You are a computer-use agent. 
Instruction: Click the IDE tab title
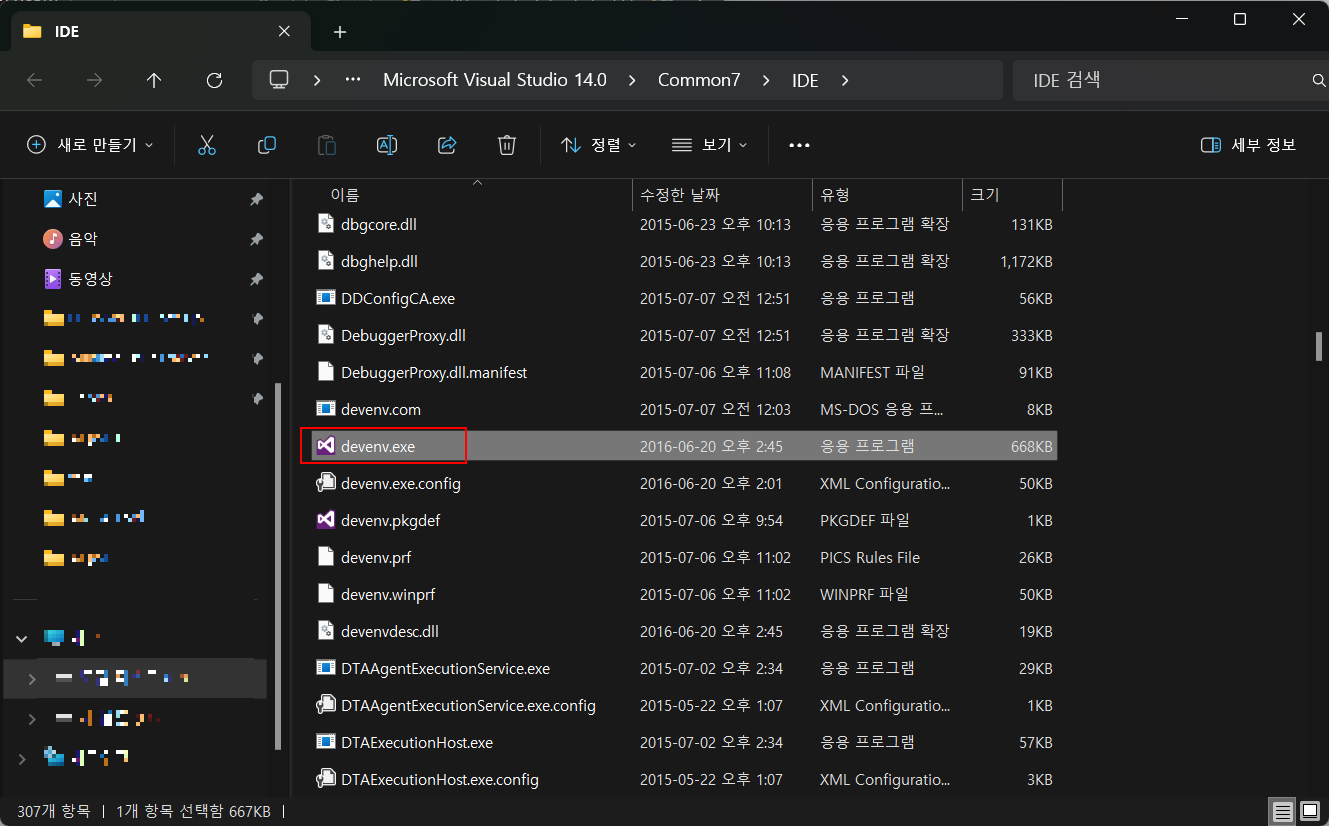pyautogui.click(x=67, y=32)
